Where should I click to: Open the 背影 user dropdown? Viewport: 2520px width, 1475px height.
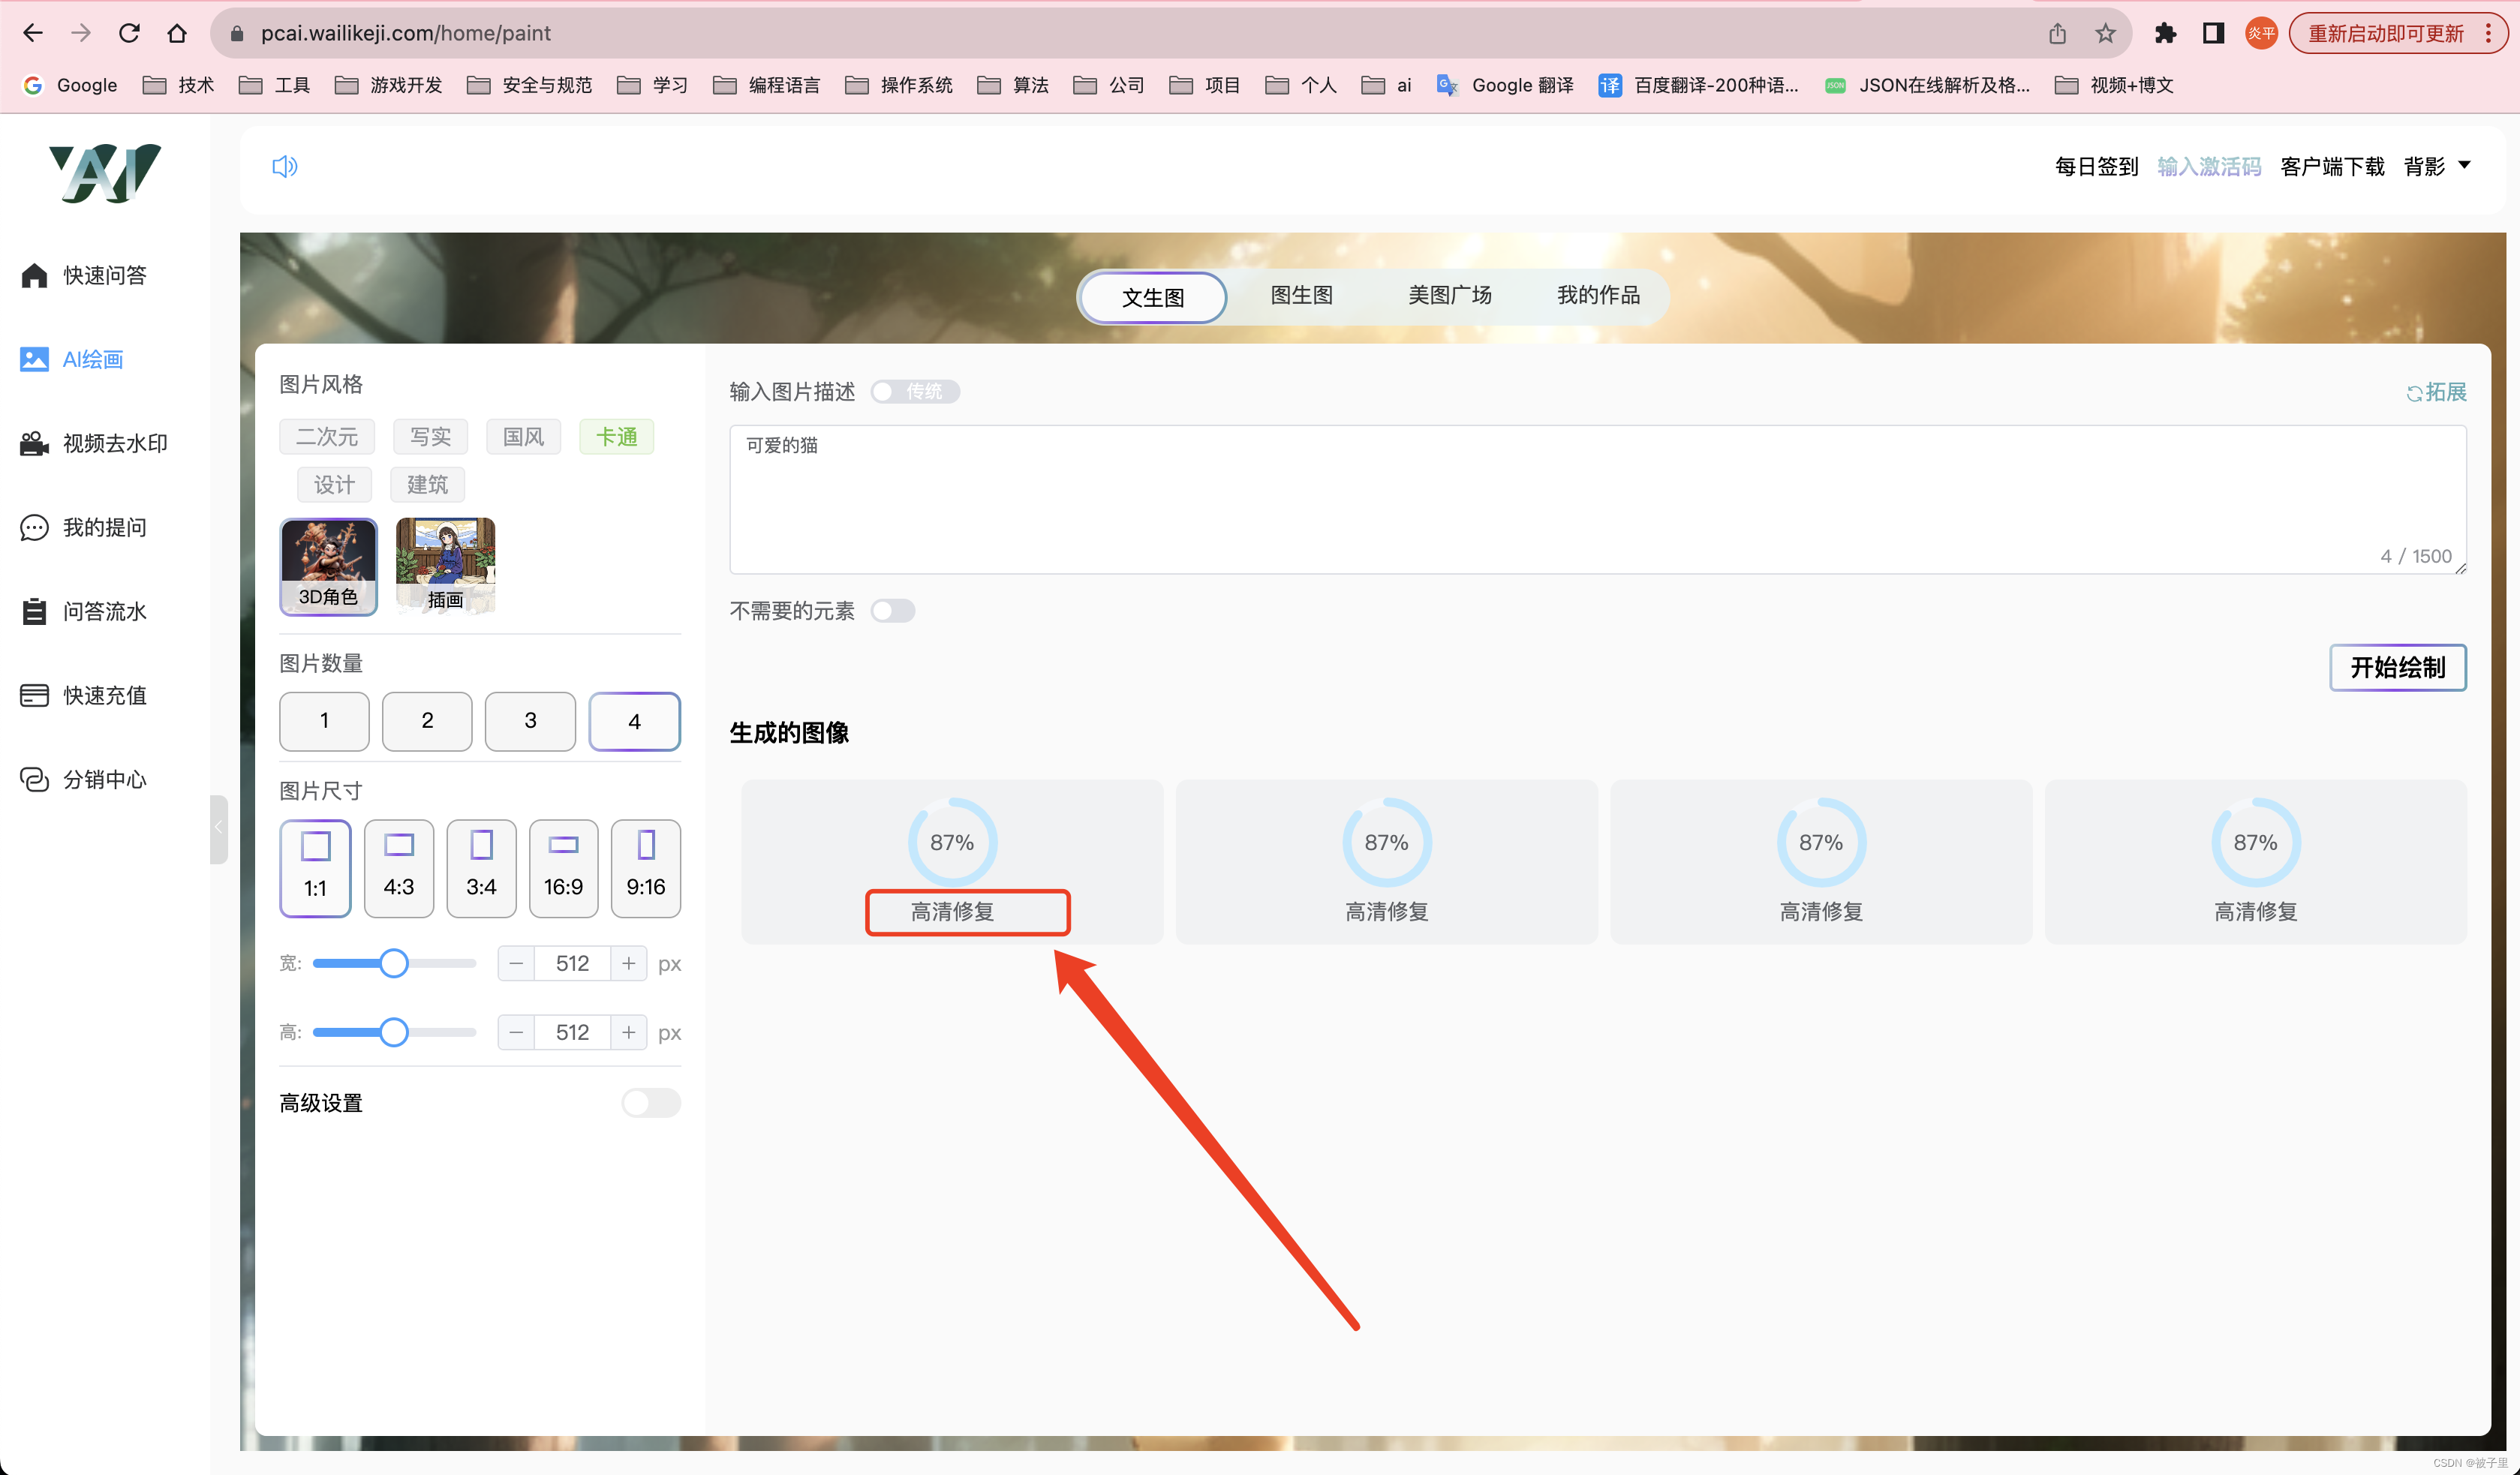[x=2437, y=166]
